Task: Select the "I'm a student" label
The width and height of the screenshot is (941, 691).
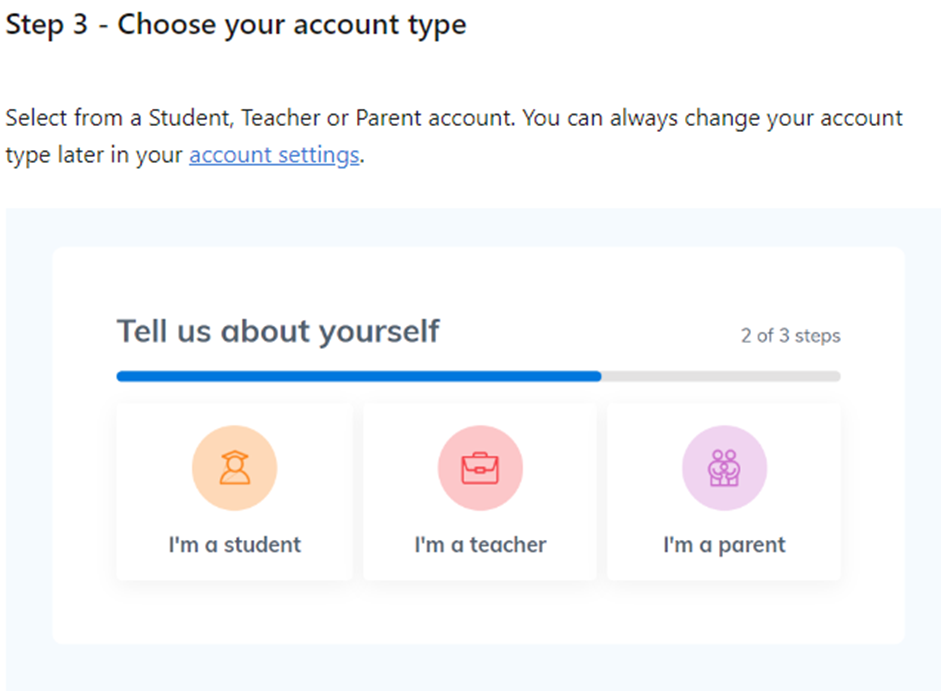Action: (x=234, y=545)
